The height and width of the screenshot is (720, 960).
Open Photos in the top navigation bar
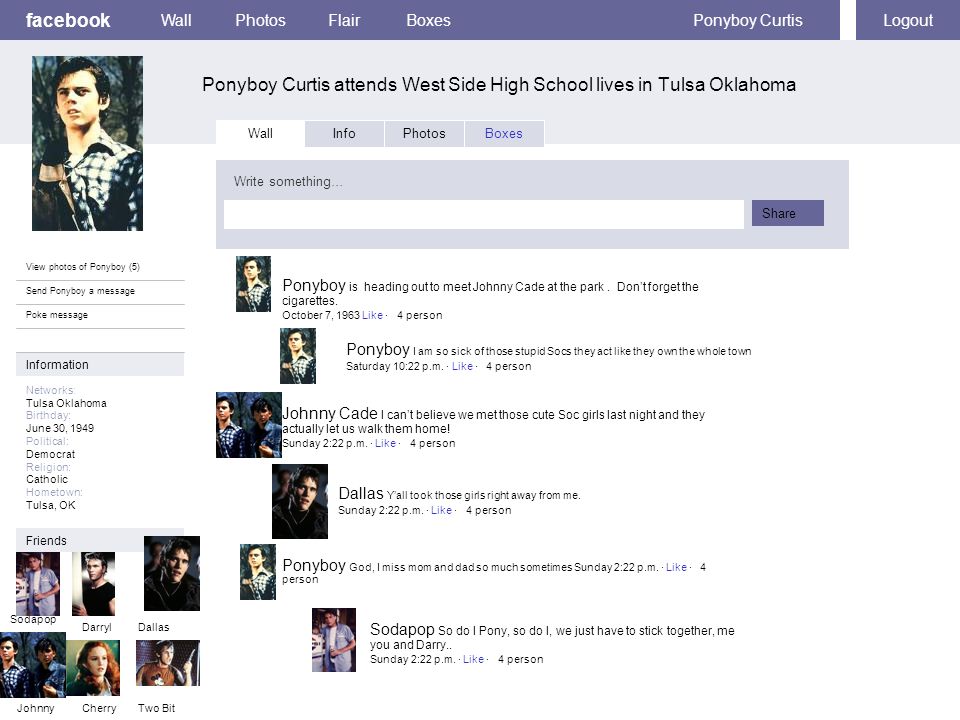(260, 20)
